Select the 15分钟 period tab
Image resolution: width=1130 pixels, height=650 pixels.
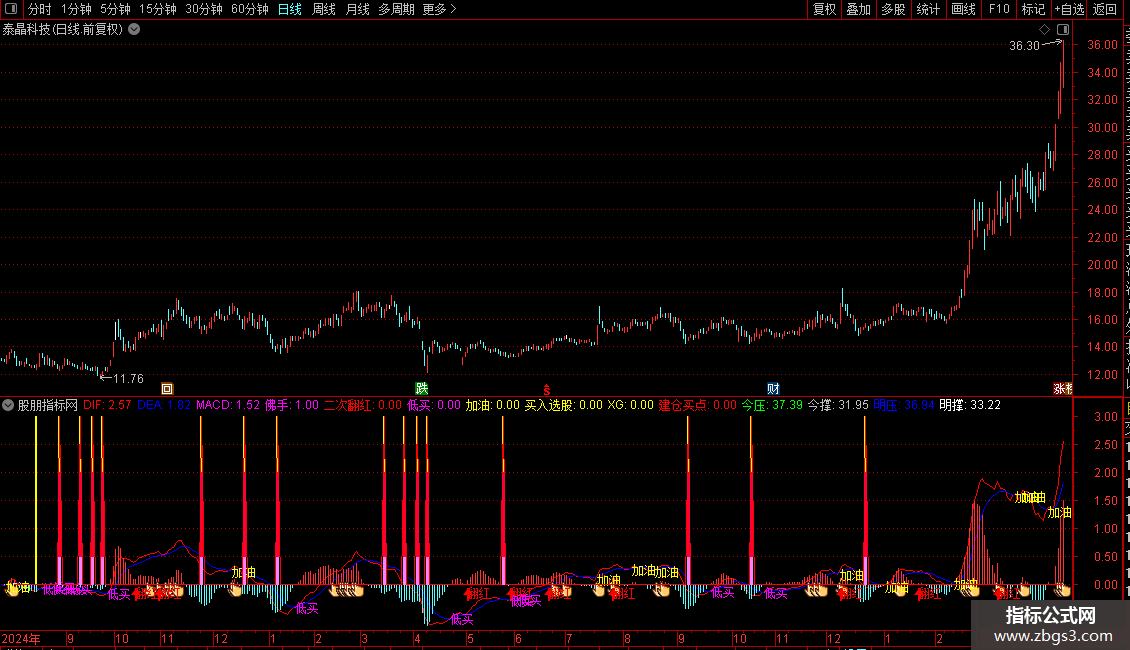[158, 9]
